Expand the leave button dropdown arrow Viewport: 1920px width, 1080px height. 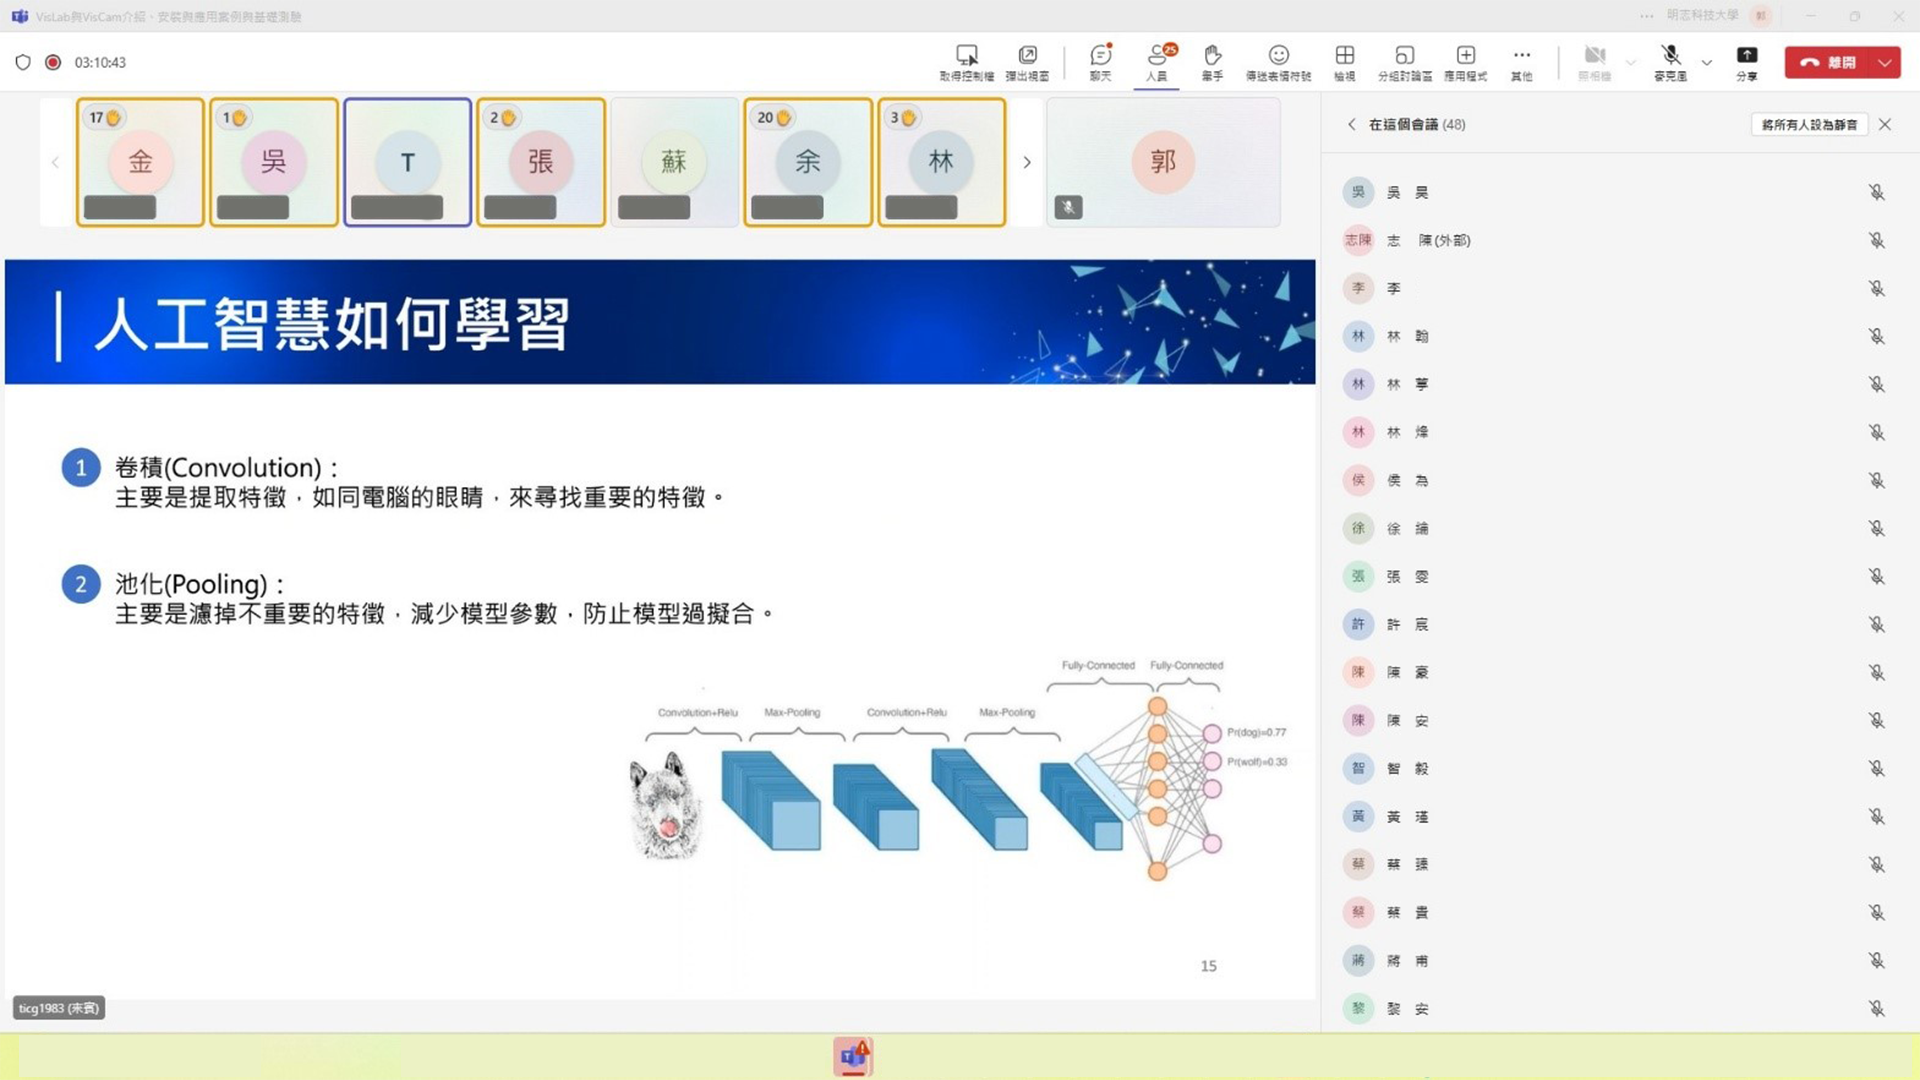pos(1884,62)
